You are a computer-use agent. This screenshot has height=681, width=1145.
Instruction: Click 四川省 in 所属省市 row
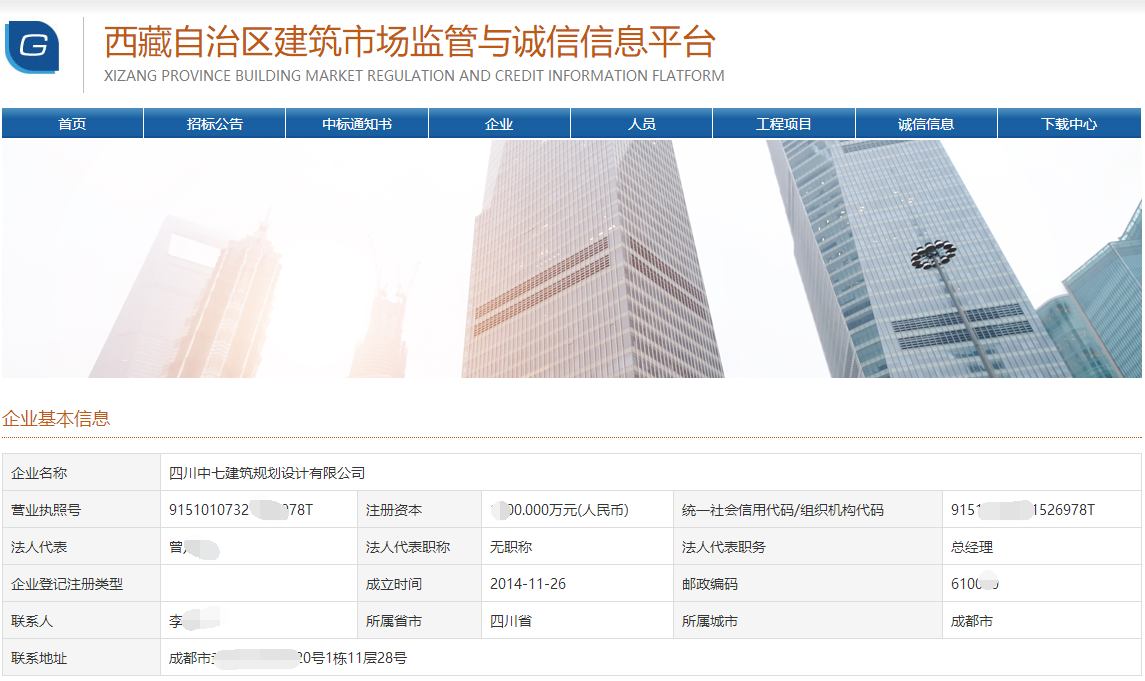(x=511, y=621)
